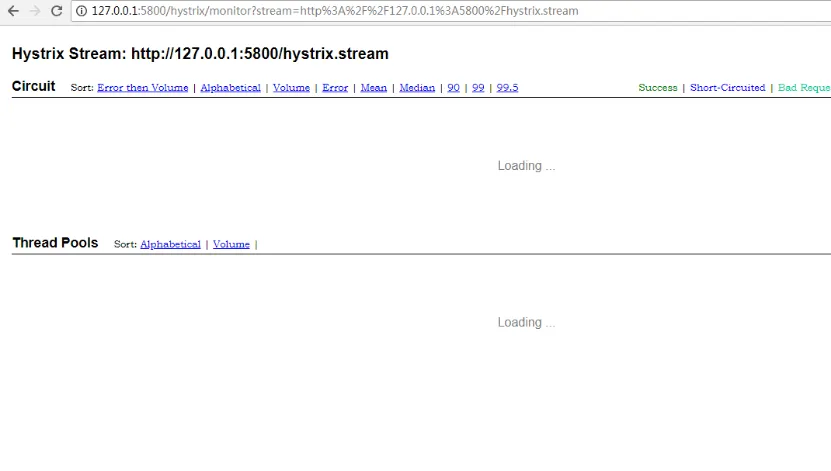Click the browser forward arrow
Viewport: 831px width, 471px height.
[35, 11]
